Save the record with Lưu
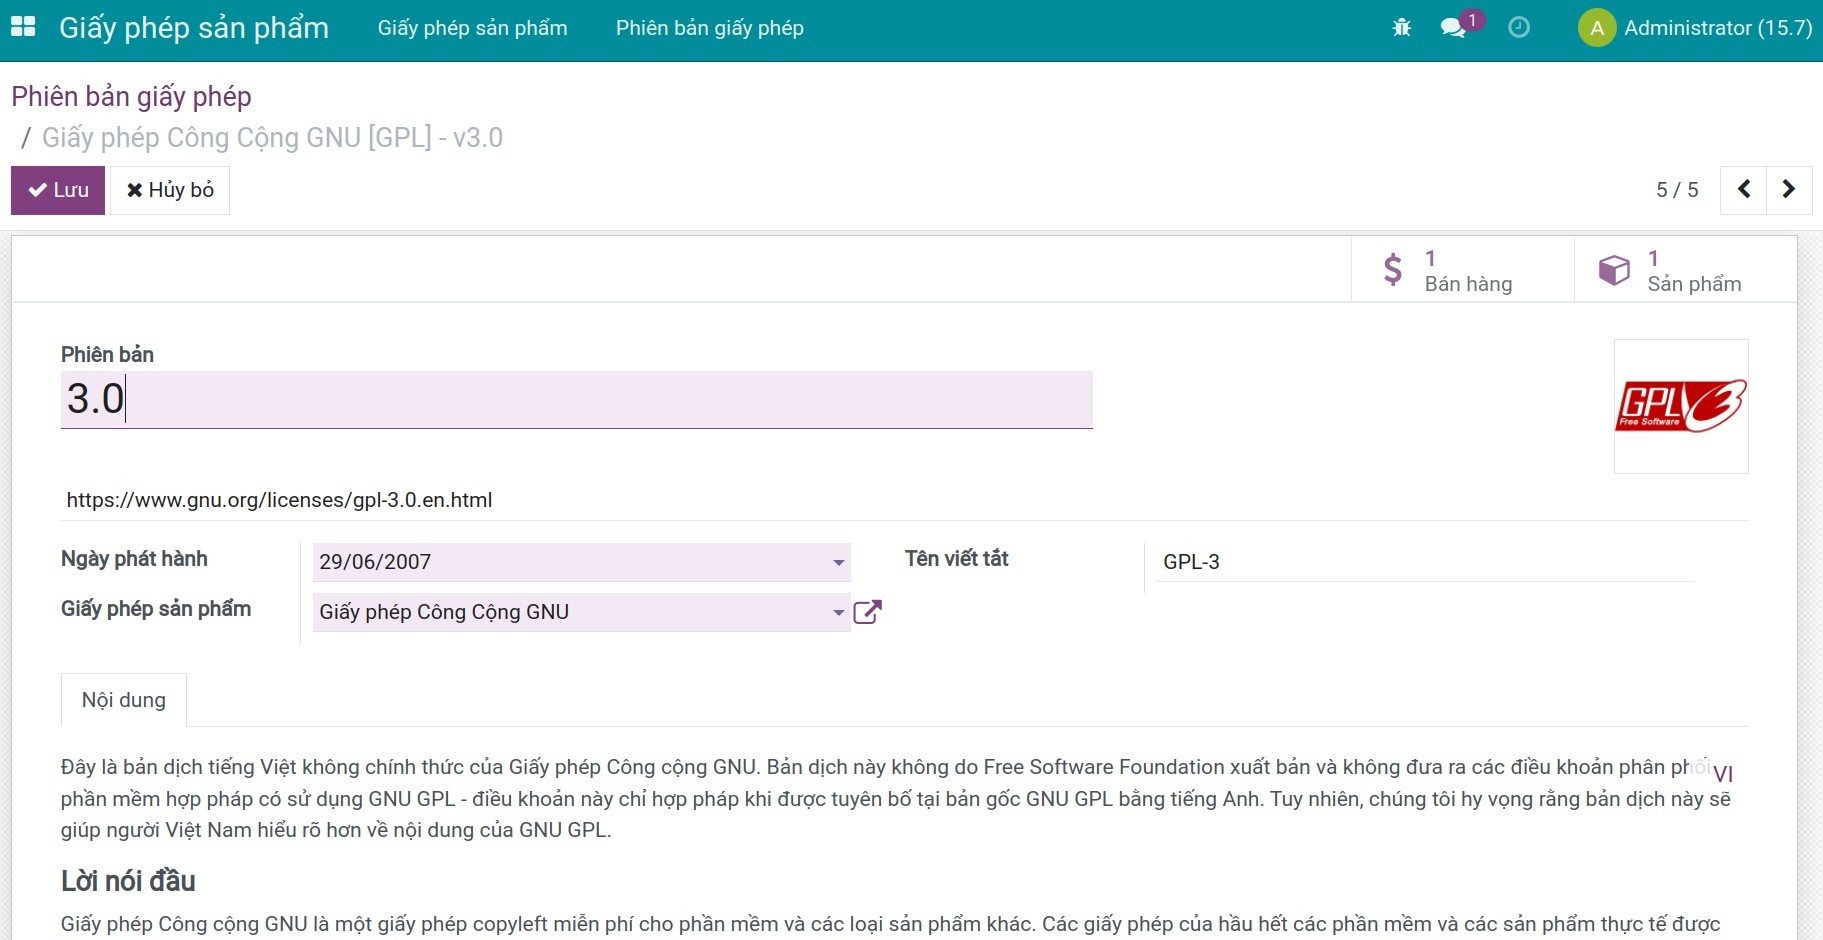Screen dimensions: 1823x940 [58, 190]
